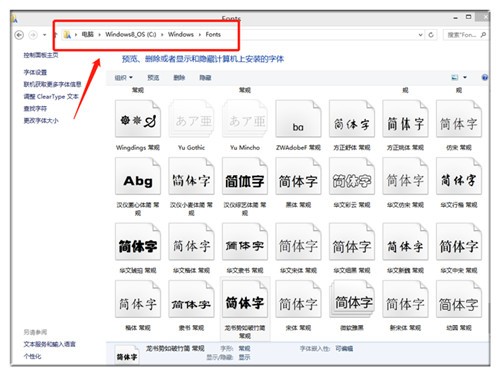500x376 pixels.
Task: Select the 华文彩云 outlined font icon
Action: coord(352,176)
